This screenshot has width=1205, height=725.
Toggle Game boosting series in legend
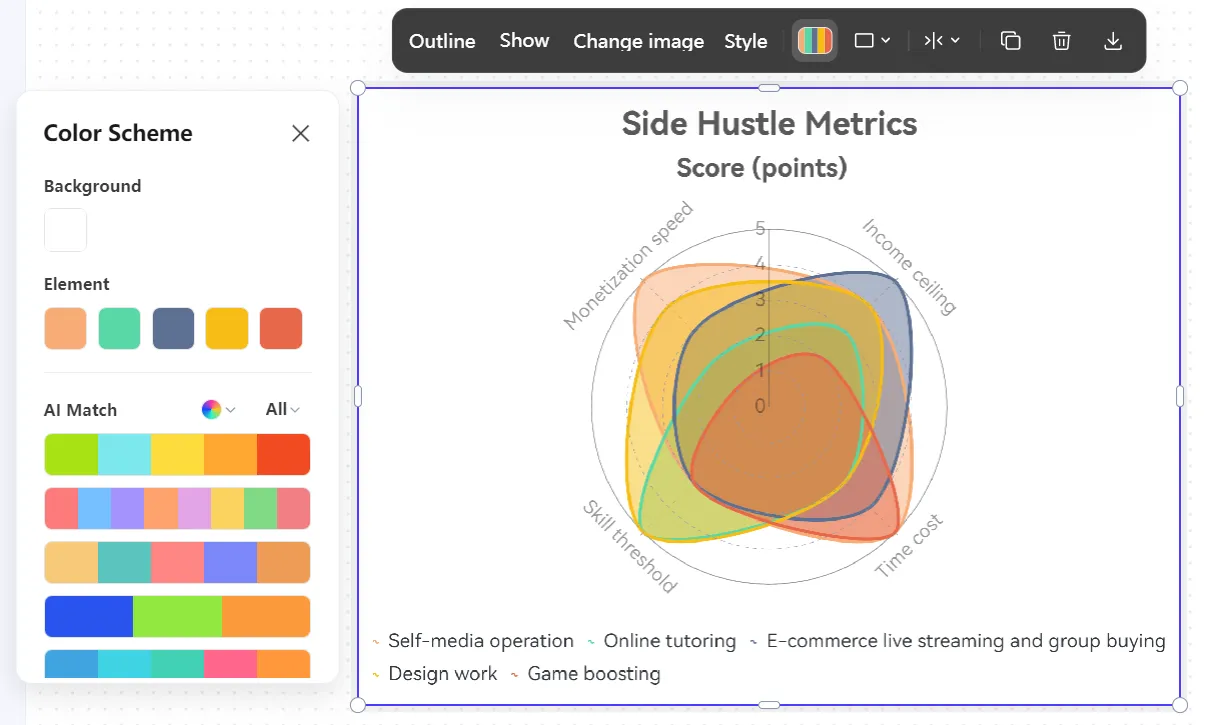(593, 673)
